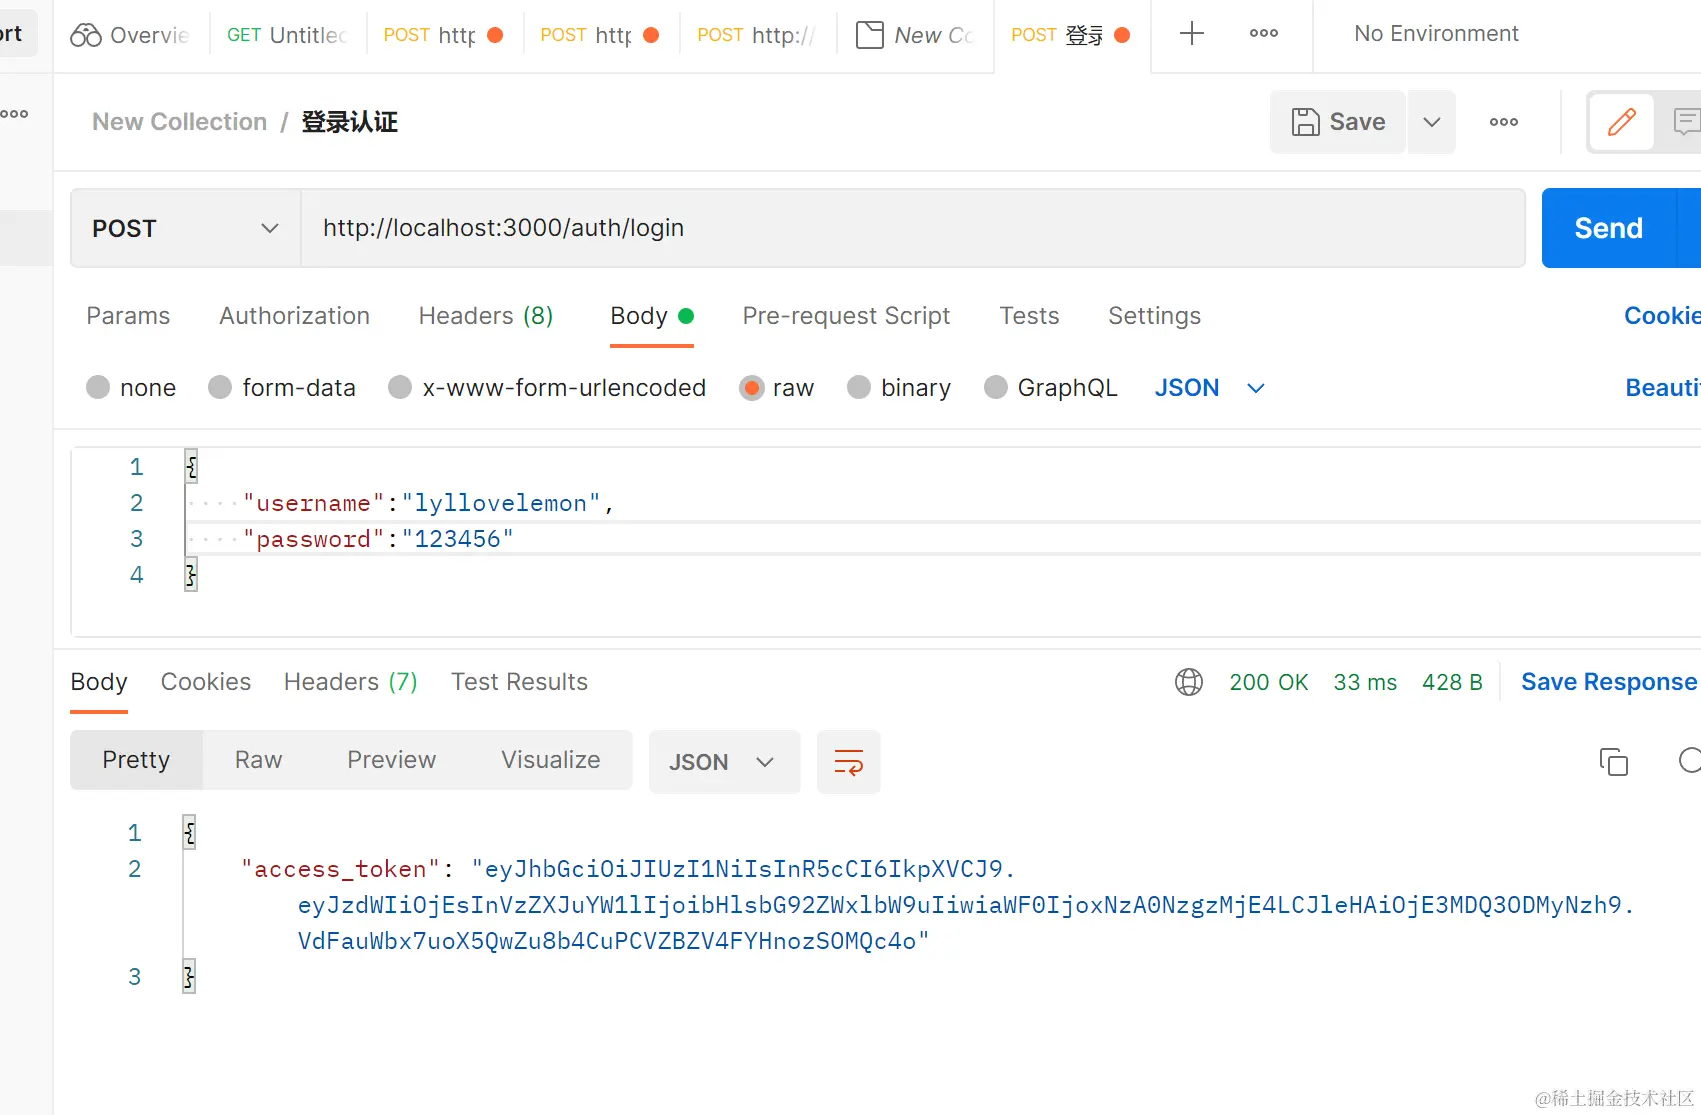The image size is (1701, 1115).
Task: Click the Save button
Action: click(1338, 122)
